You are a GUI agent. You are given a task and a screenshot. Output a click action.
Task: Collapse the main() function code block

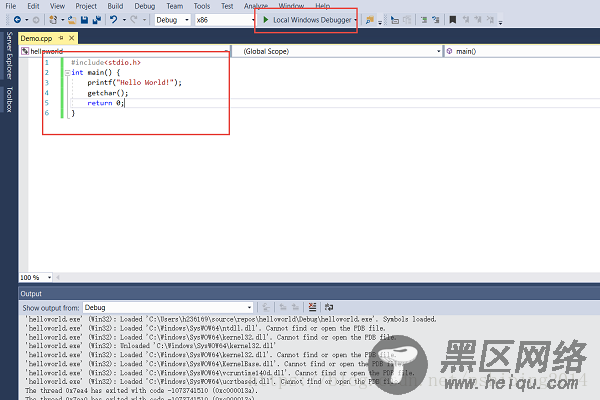[x=67, y=72]
